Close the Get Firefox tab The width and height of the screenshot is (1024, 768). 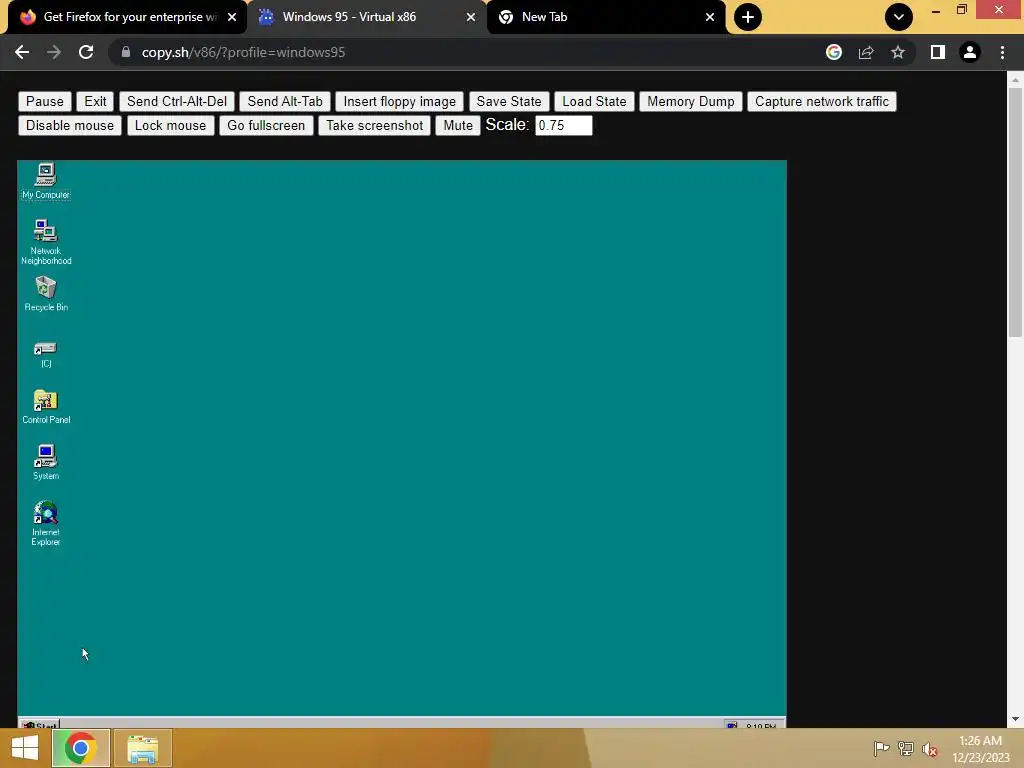tap(232, 17)
